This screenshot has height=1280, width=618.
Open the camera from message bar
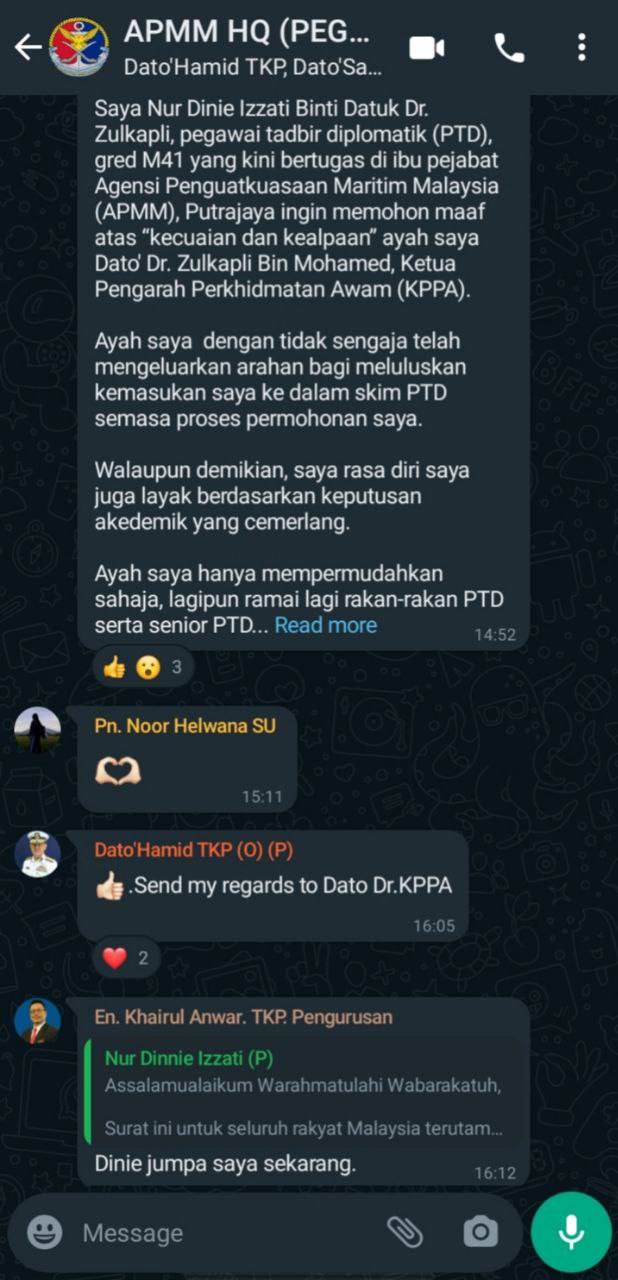pyautogui.click(x=480, y=1232)
